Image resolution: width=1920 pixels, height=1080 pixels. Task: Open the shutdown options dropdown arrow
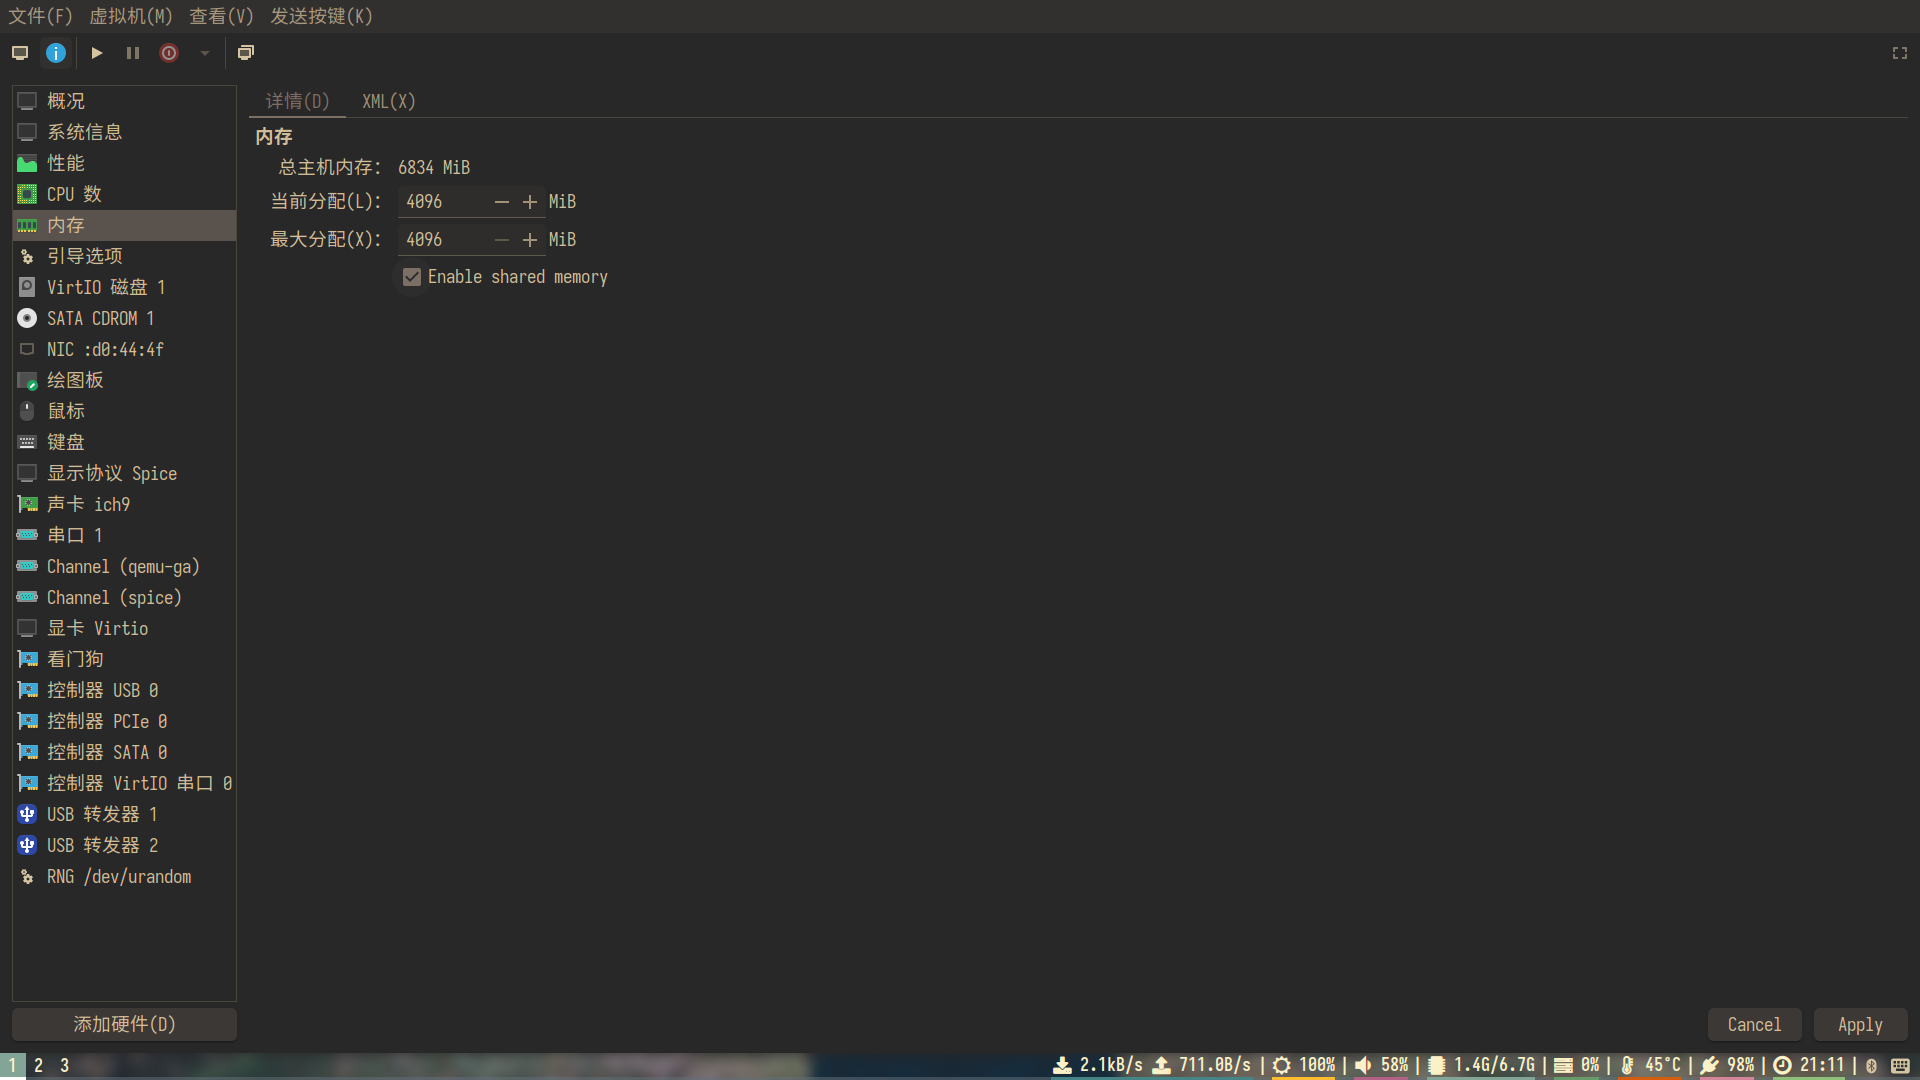[x=205, y=53]
